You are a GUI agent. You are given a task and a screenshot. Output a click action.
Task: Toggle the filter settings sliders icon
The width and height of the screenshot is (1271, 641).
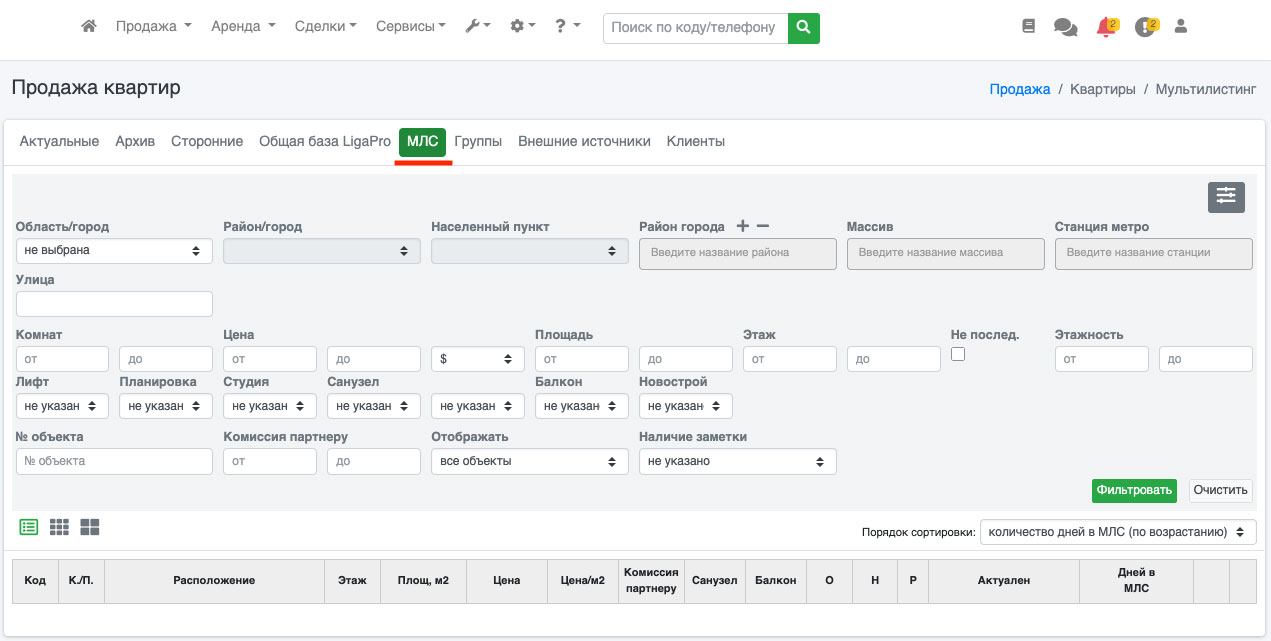[x=1225, y=197]
